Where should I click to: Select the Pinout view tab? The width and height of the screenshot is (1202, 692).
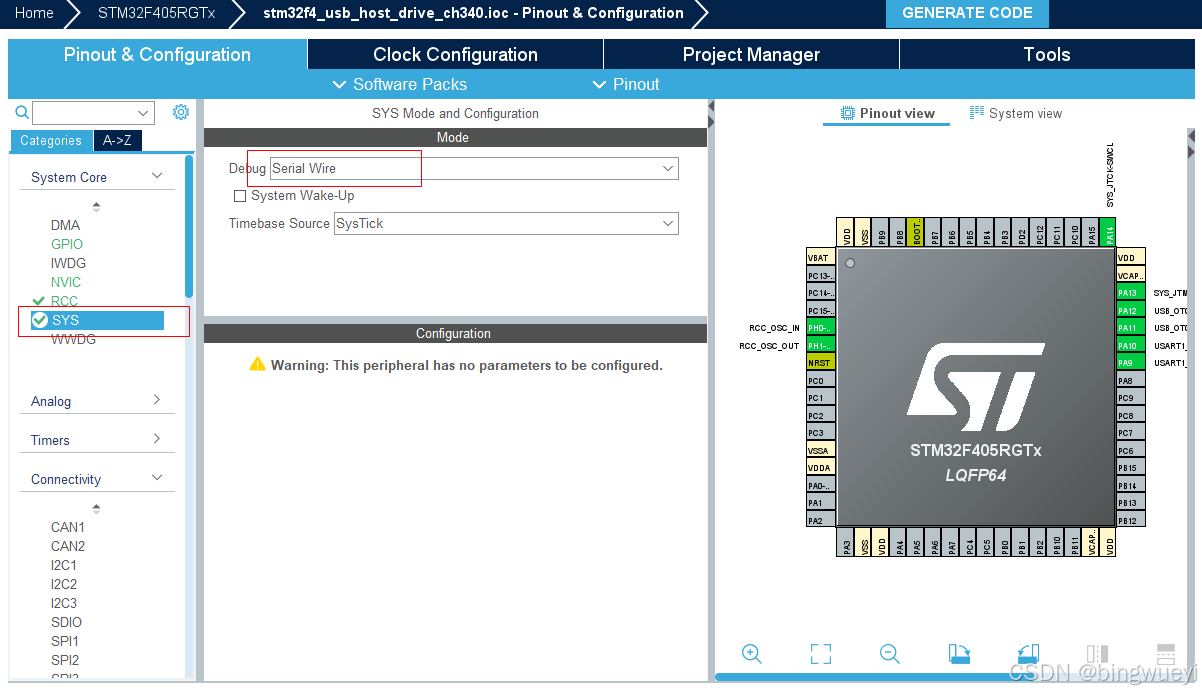coord(886,113)
